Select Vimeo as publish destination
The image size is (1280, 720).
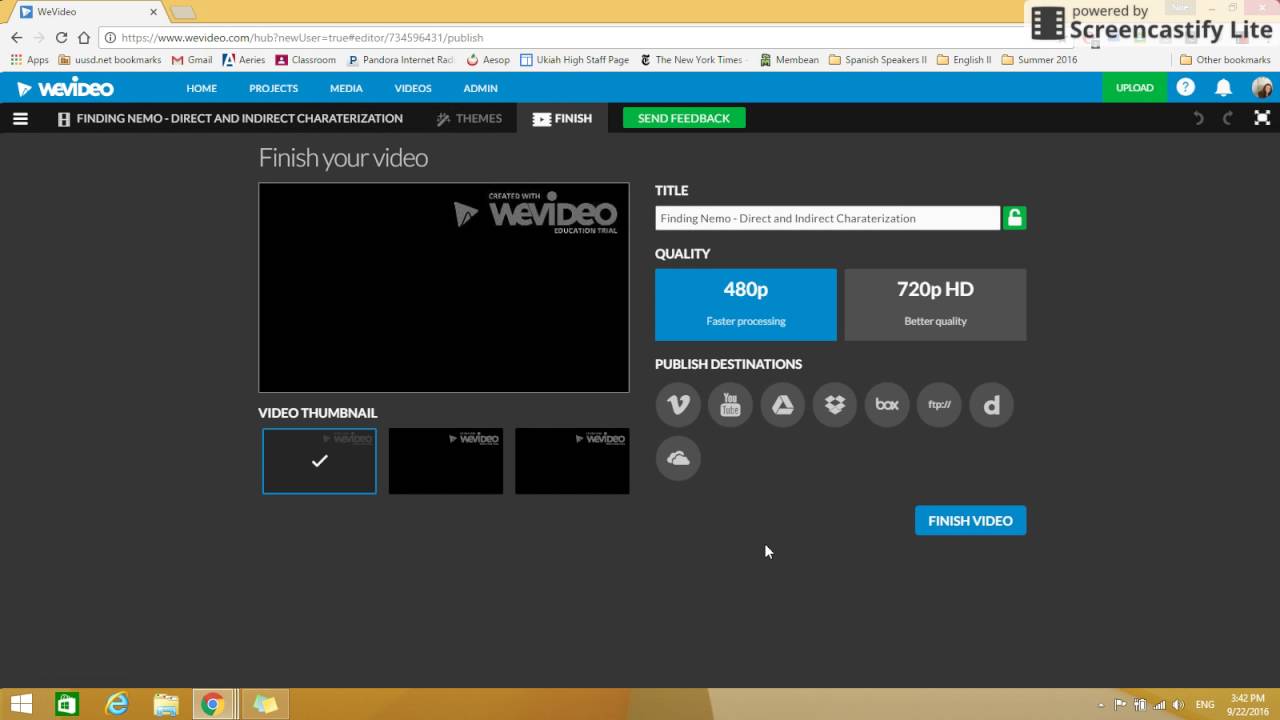pyautogui.click(x=678, y=405)
